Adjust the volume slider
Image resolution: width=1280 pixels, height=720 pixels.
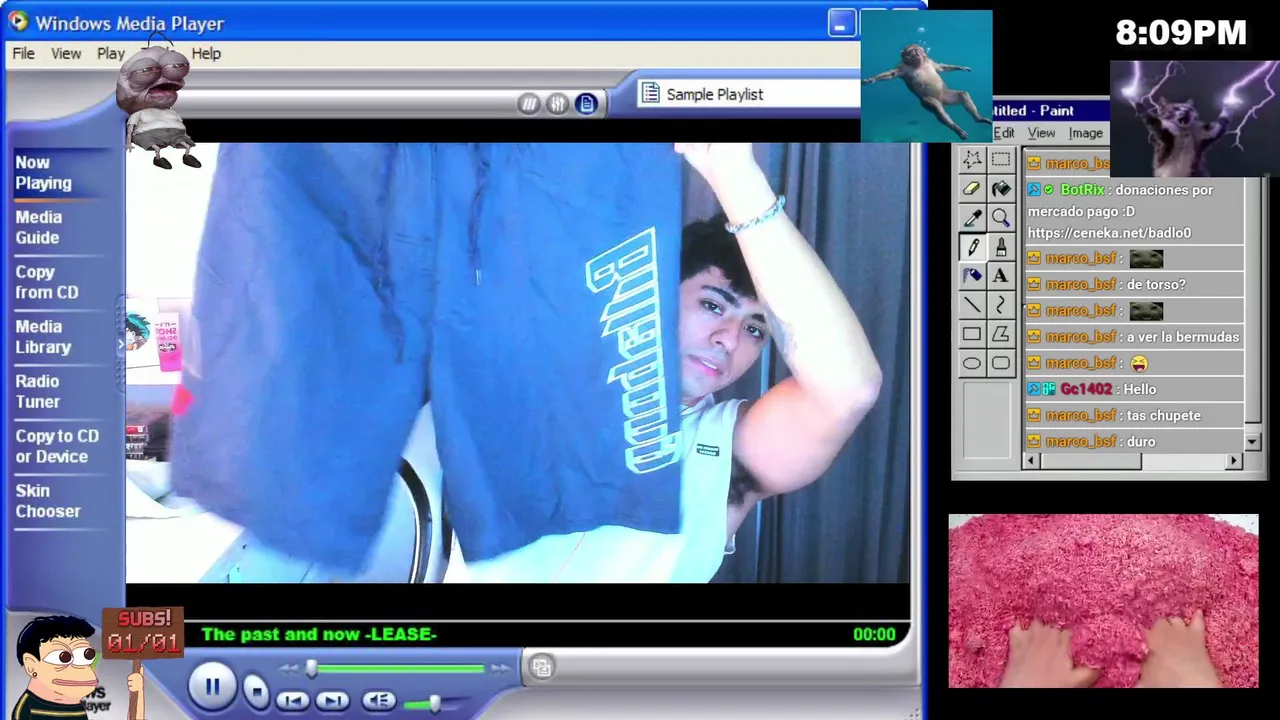click(x=435, y=704)
